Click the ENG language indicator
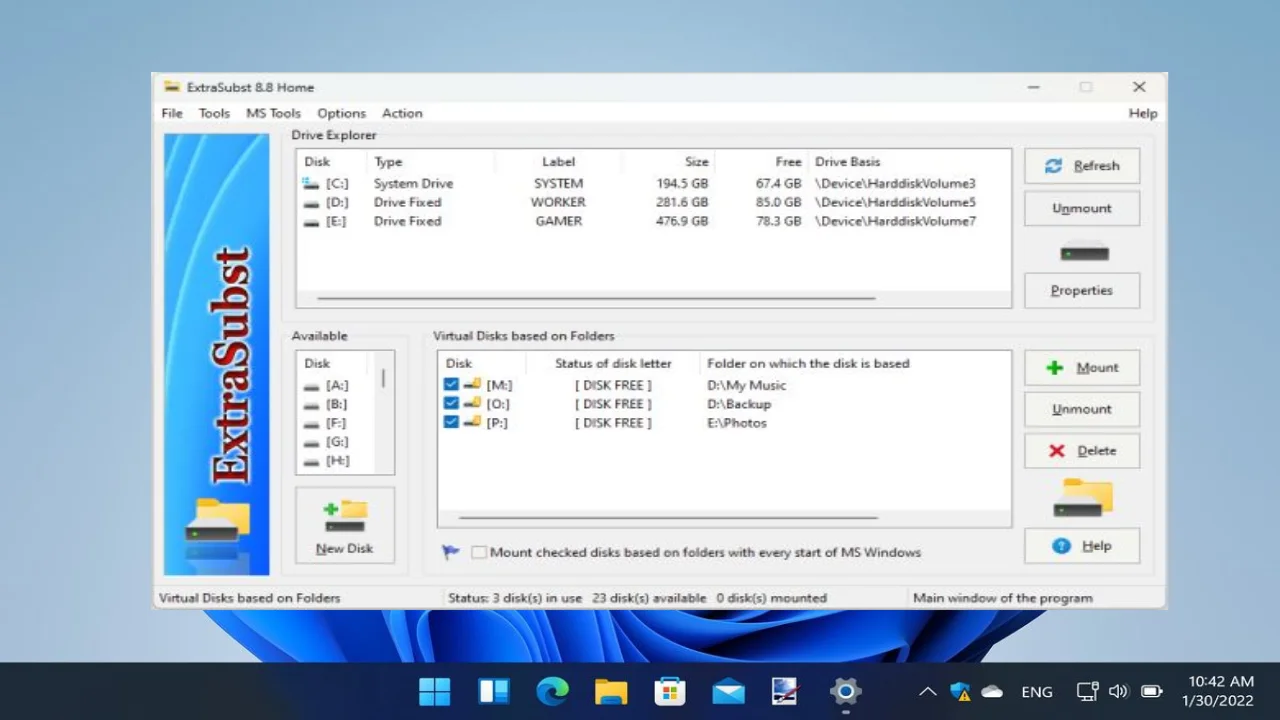Image resolution: width=1280 pixels, height=720 pixels. coord(1037,691)
